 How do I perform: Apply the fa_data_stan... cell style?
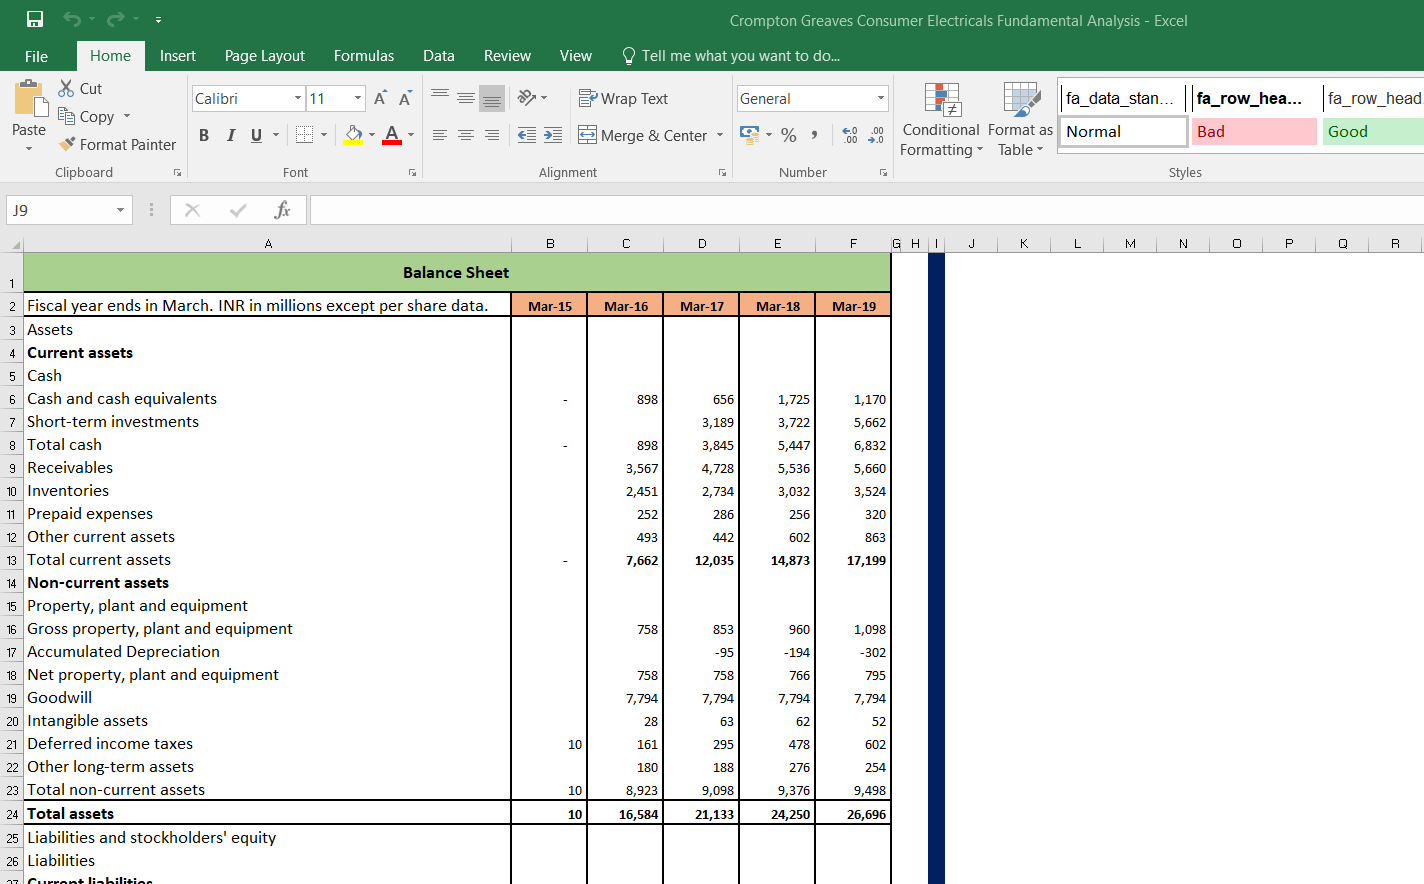click(1123, 98)
